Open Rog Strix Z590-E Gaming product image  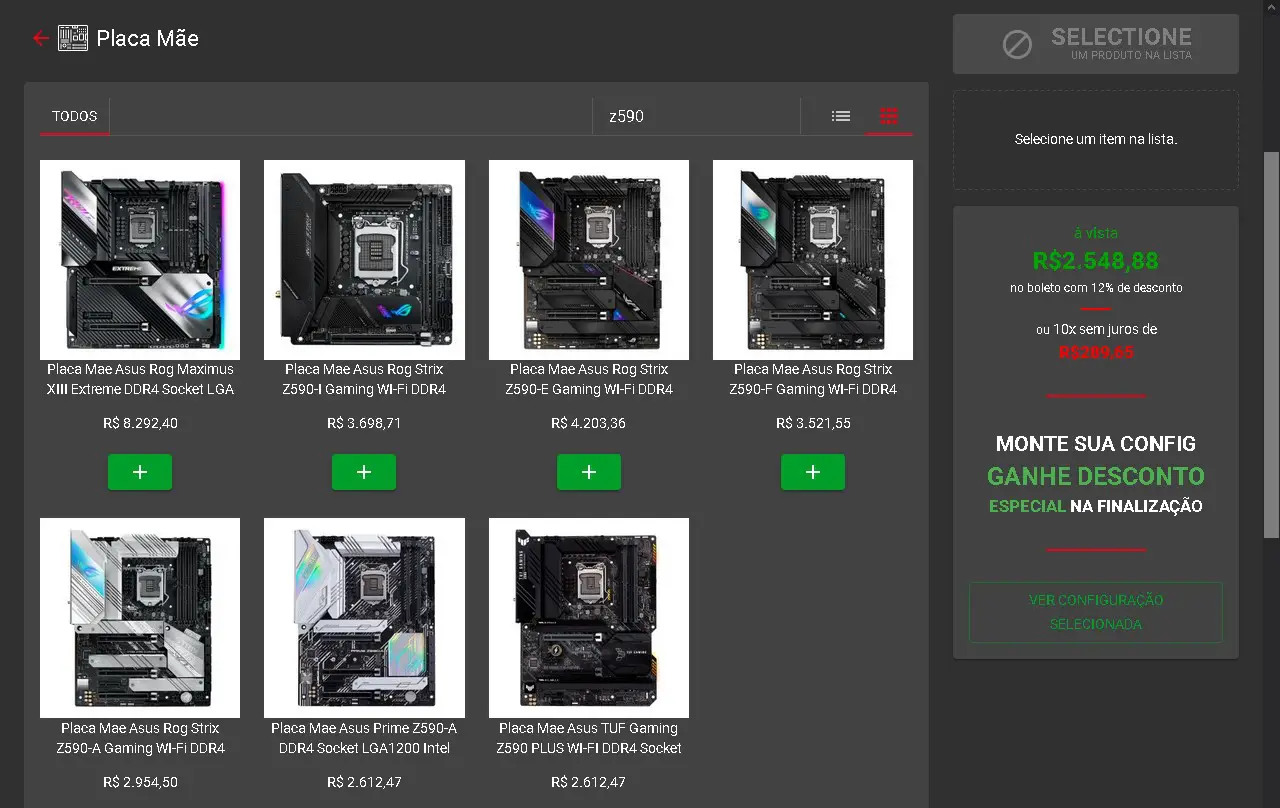click(x=589, y=260)
